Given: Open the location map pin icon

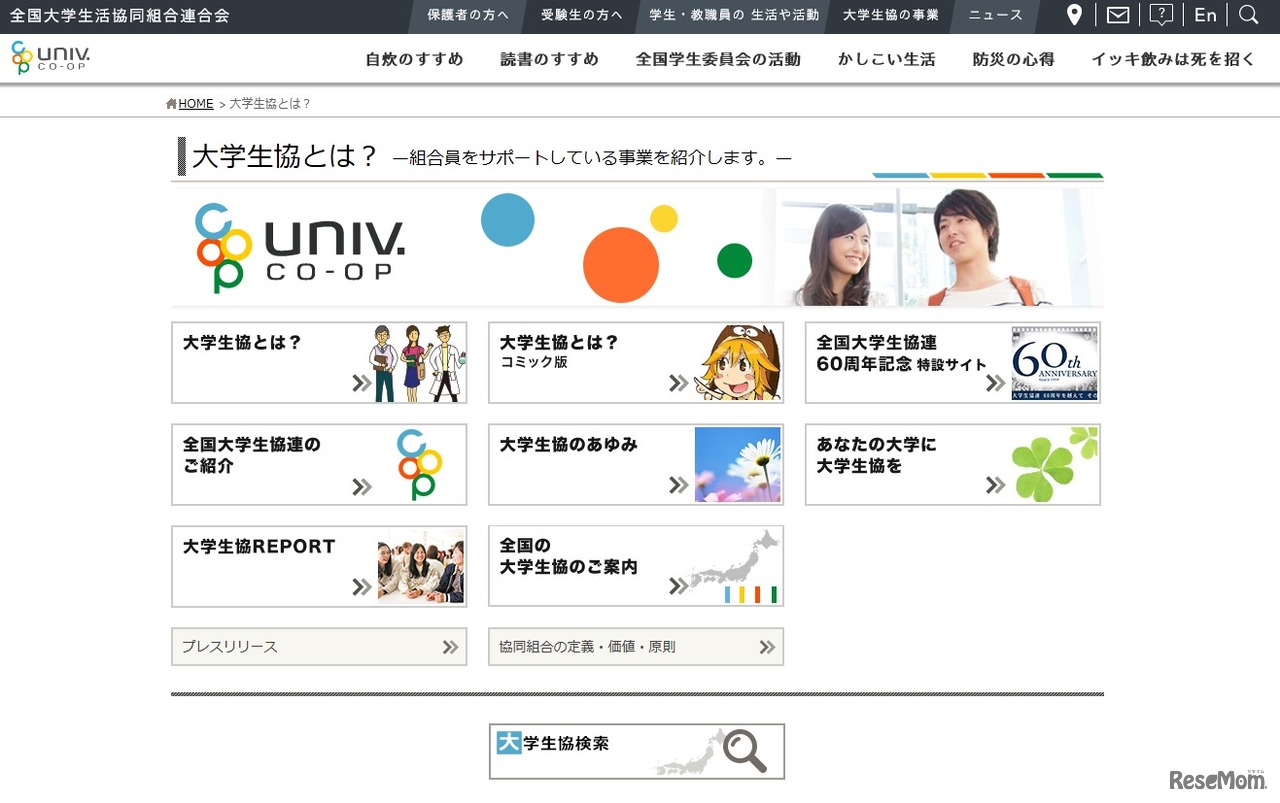Looking at the screenshot, I should [1074, 15].
